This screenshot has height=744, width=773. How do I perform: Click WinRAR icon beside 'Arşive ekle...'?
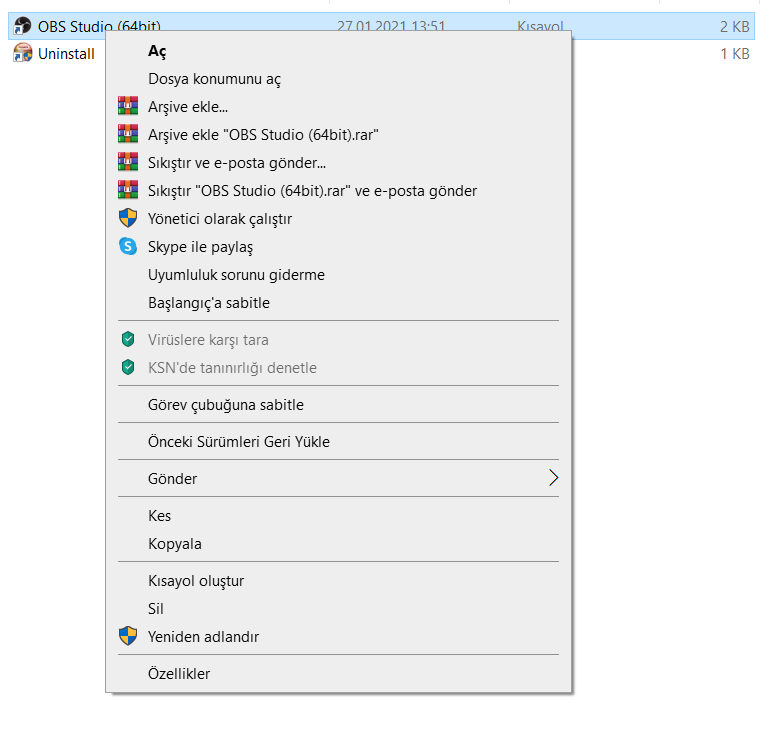coord(128,106)
